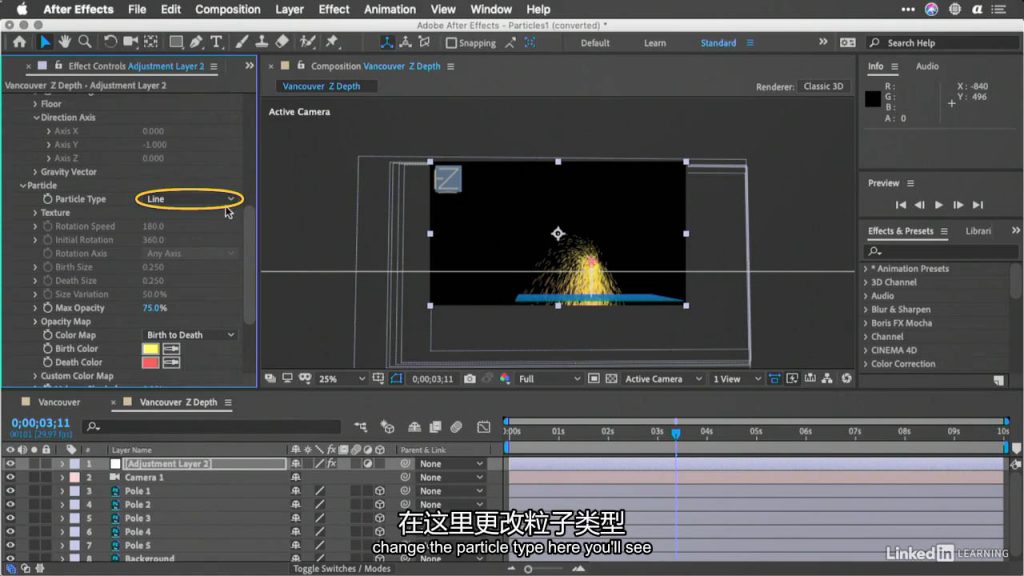Open the channel and color management icon

pos(505,379)
